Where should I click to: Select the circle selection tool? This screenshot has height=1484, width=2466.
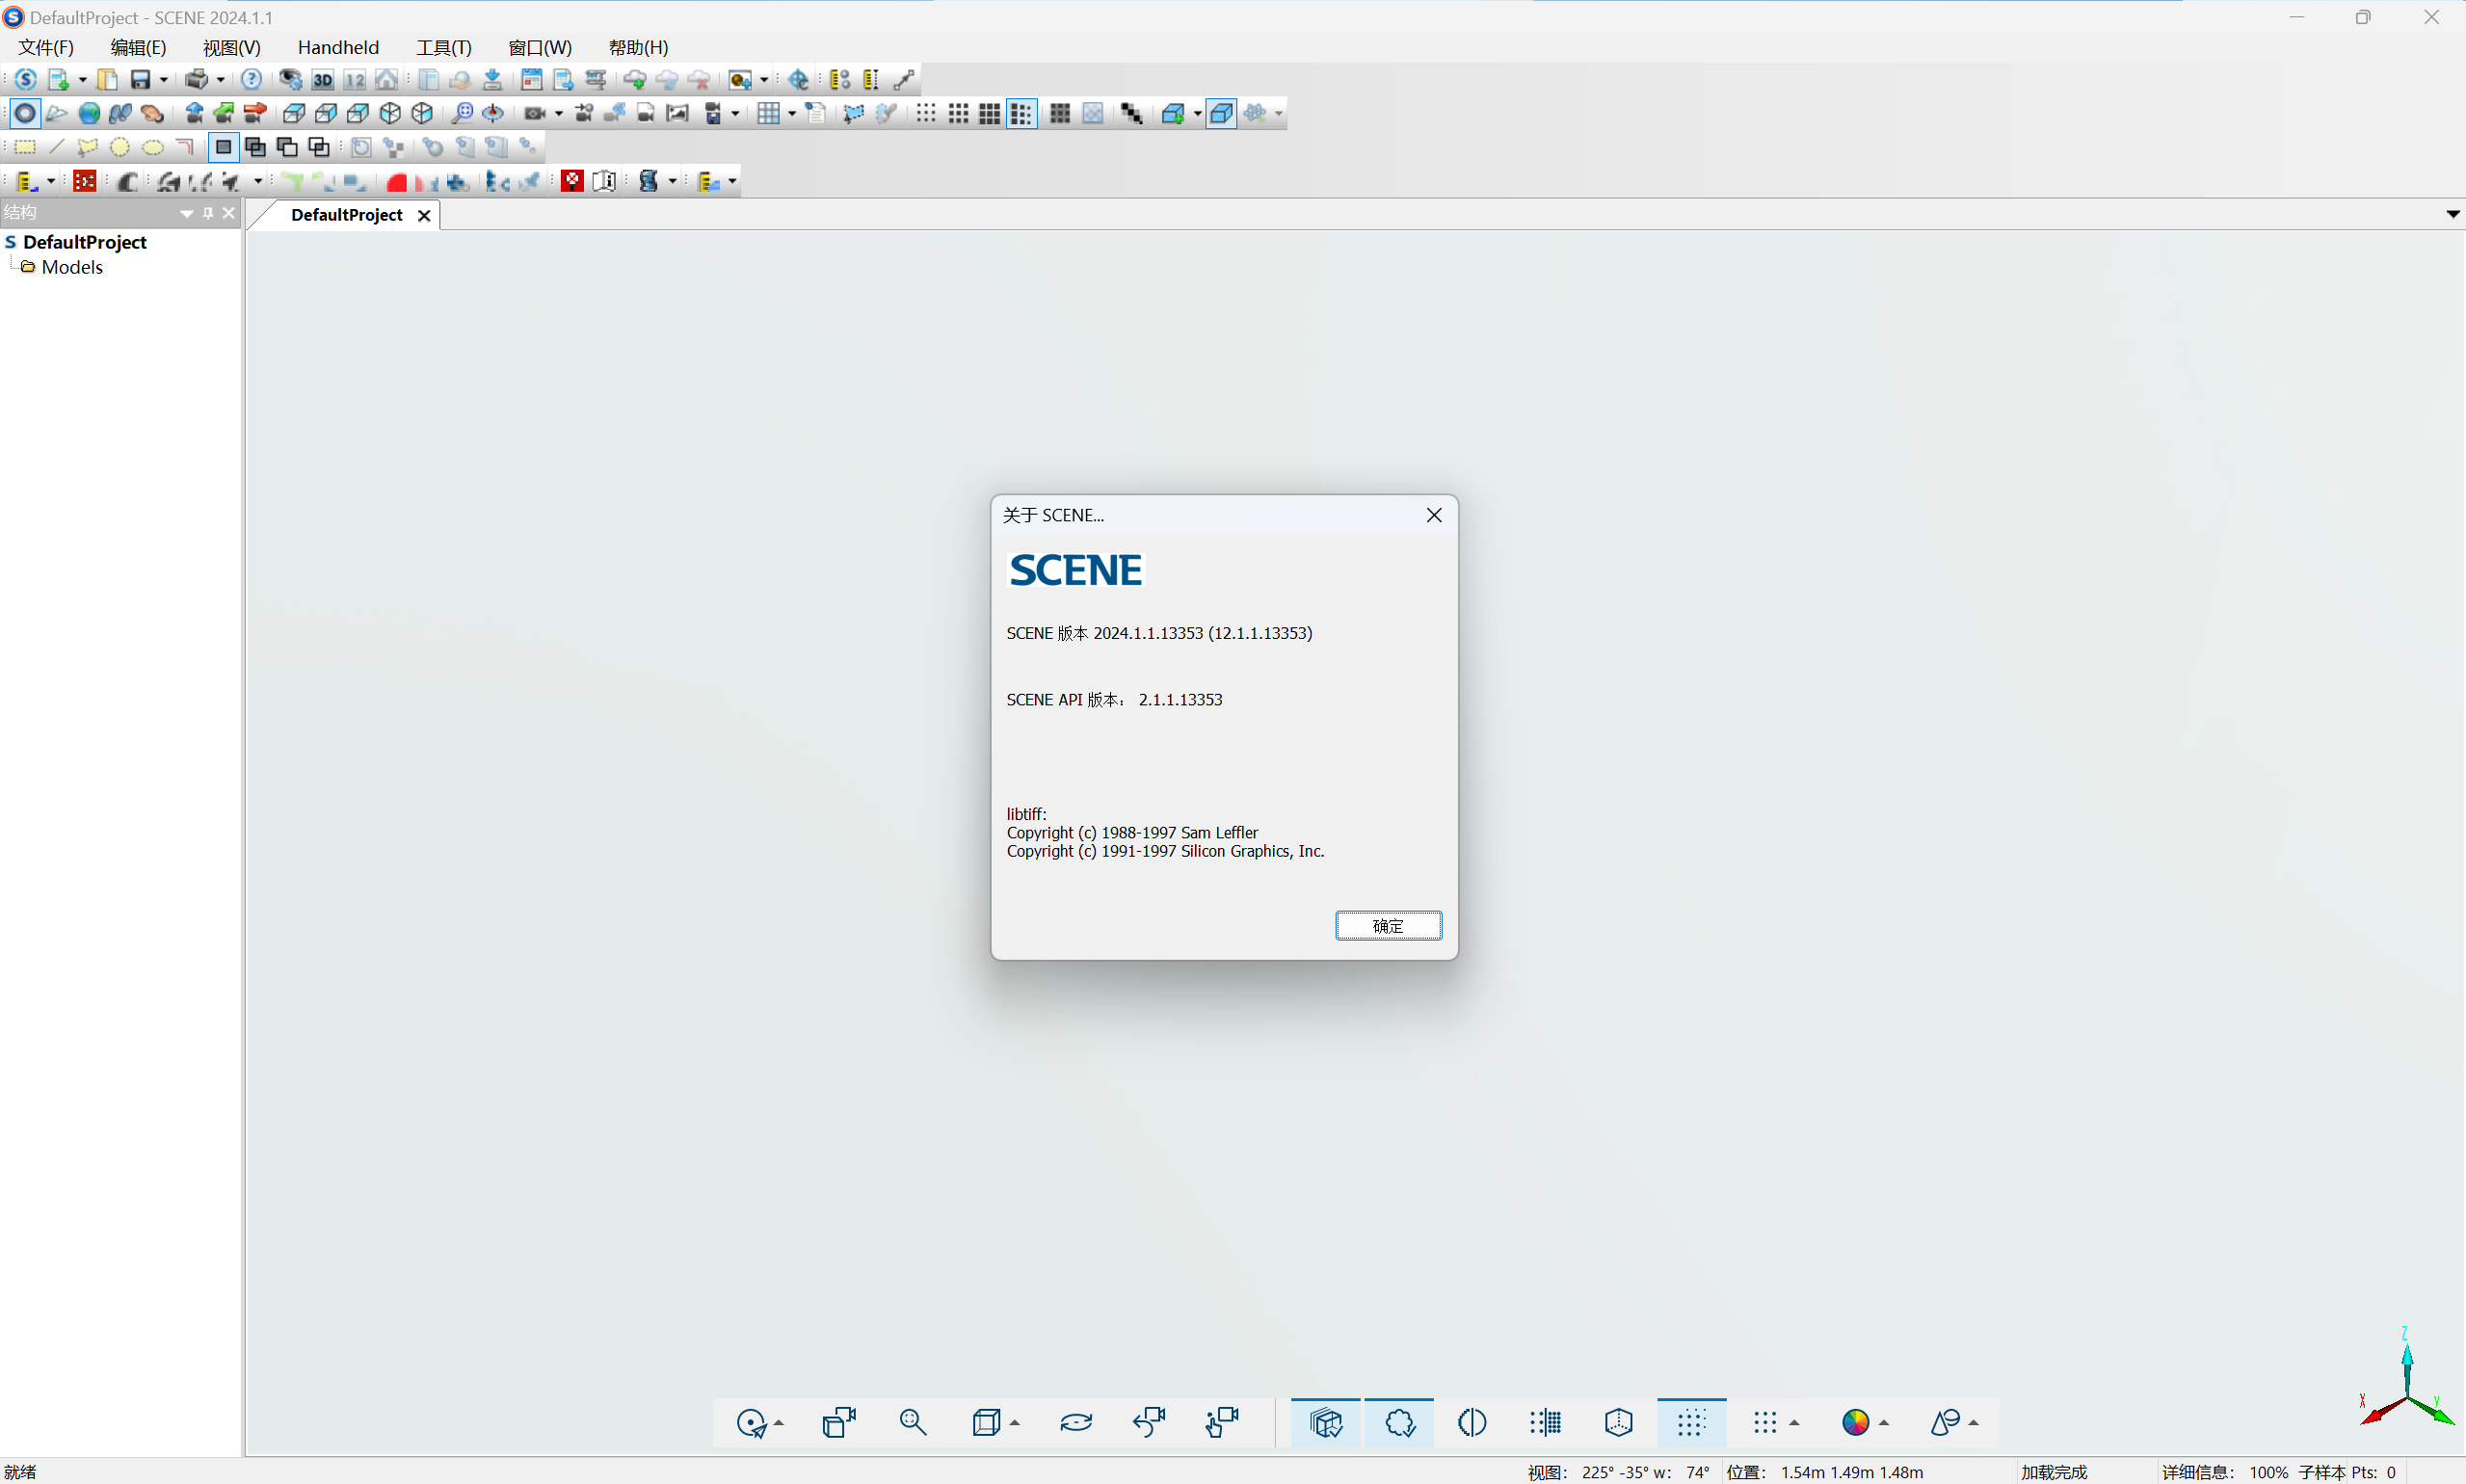(120, 148)
